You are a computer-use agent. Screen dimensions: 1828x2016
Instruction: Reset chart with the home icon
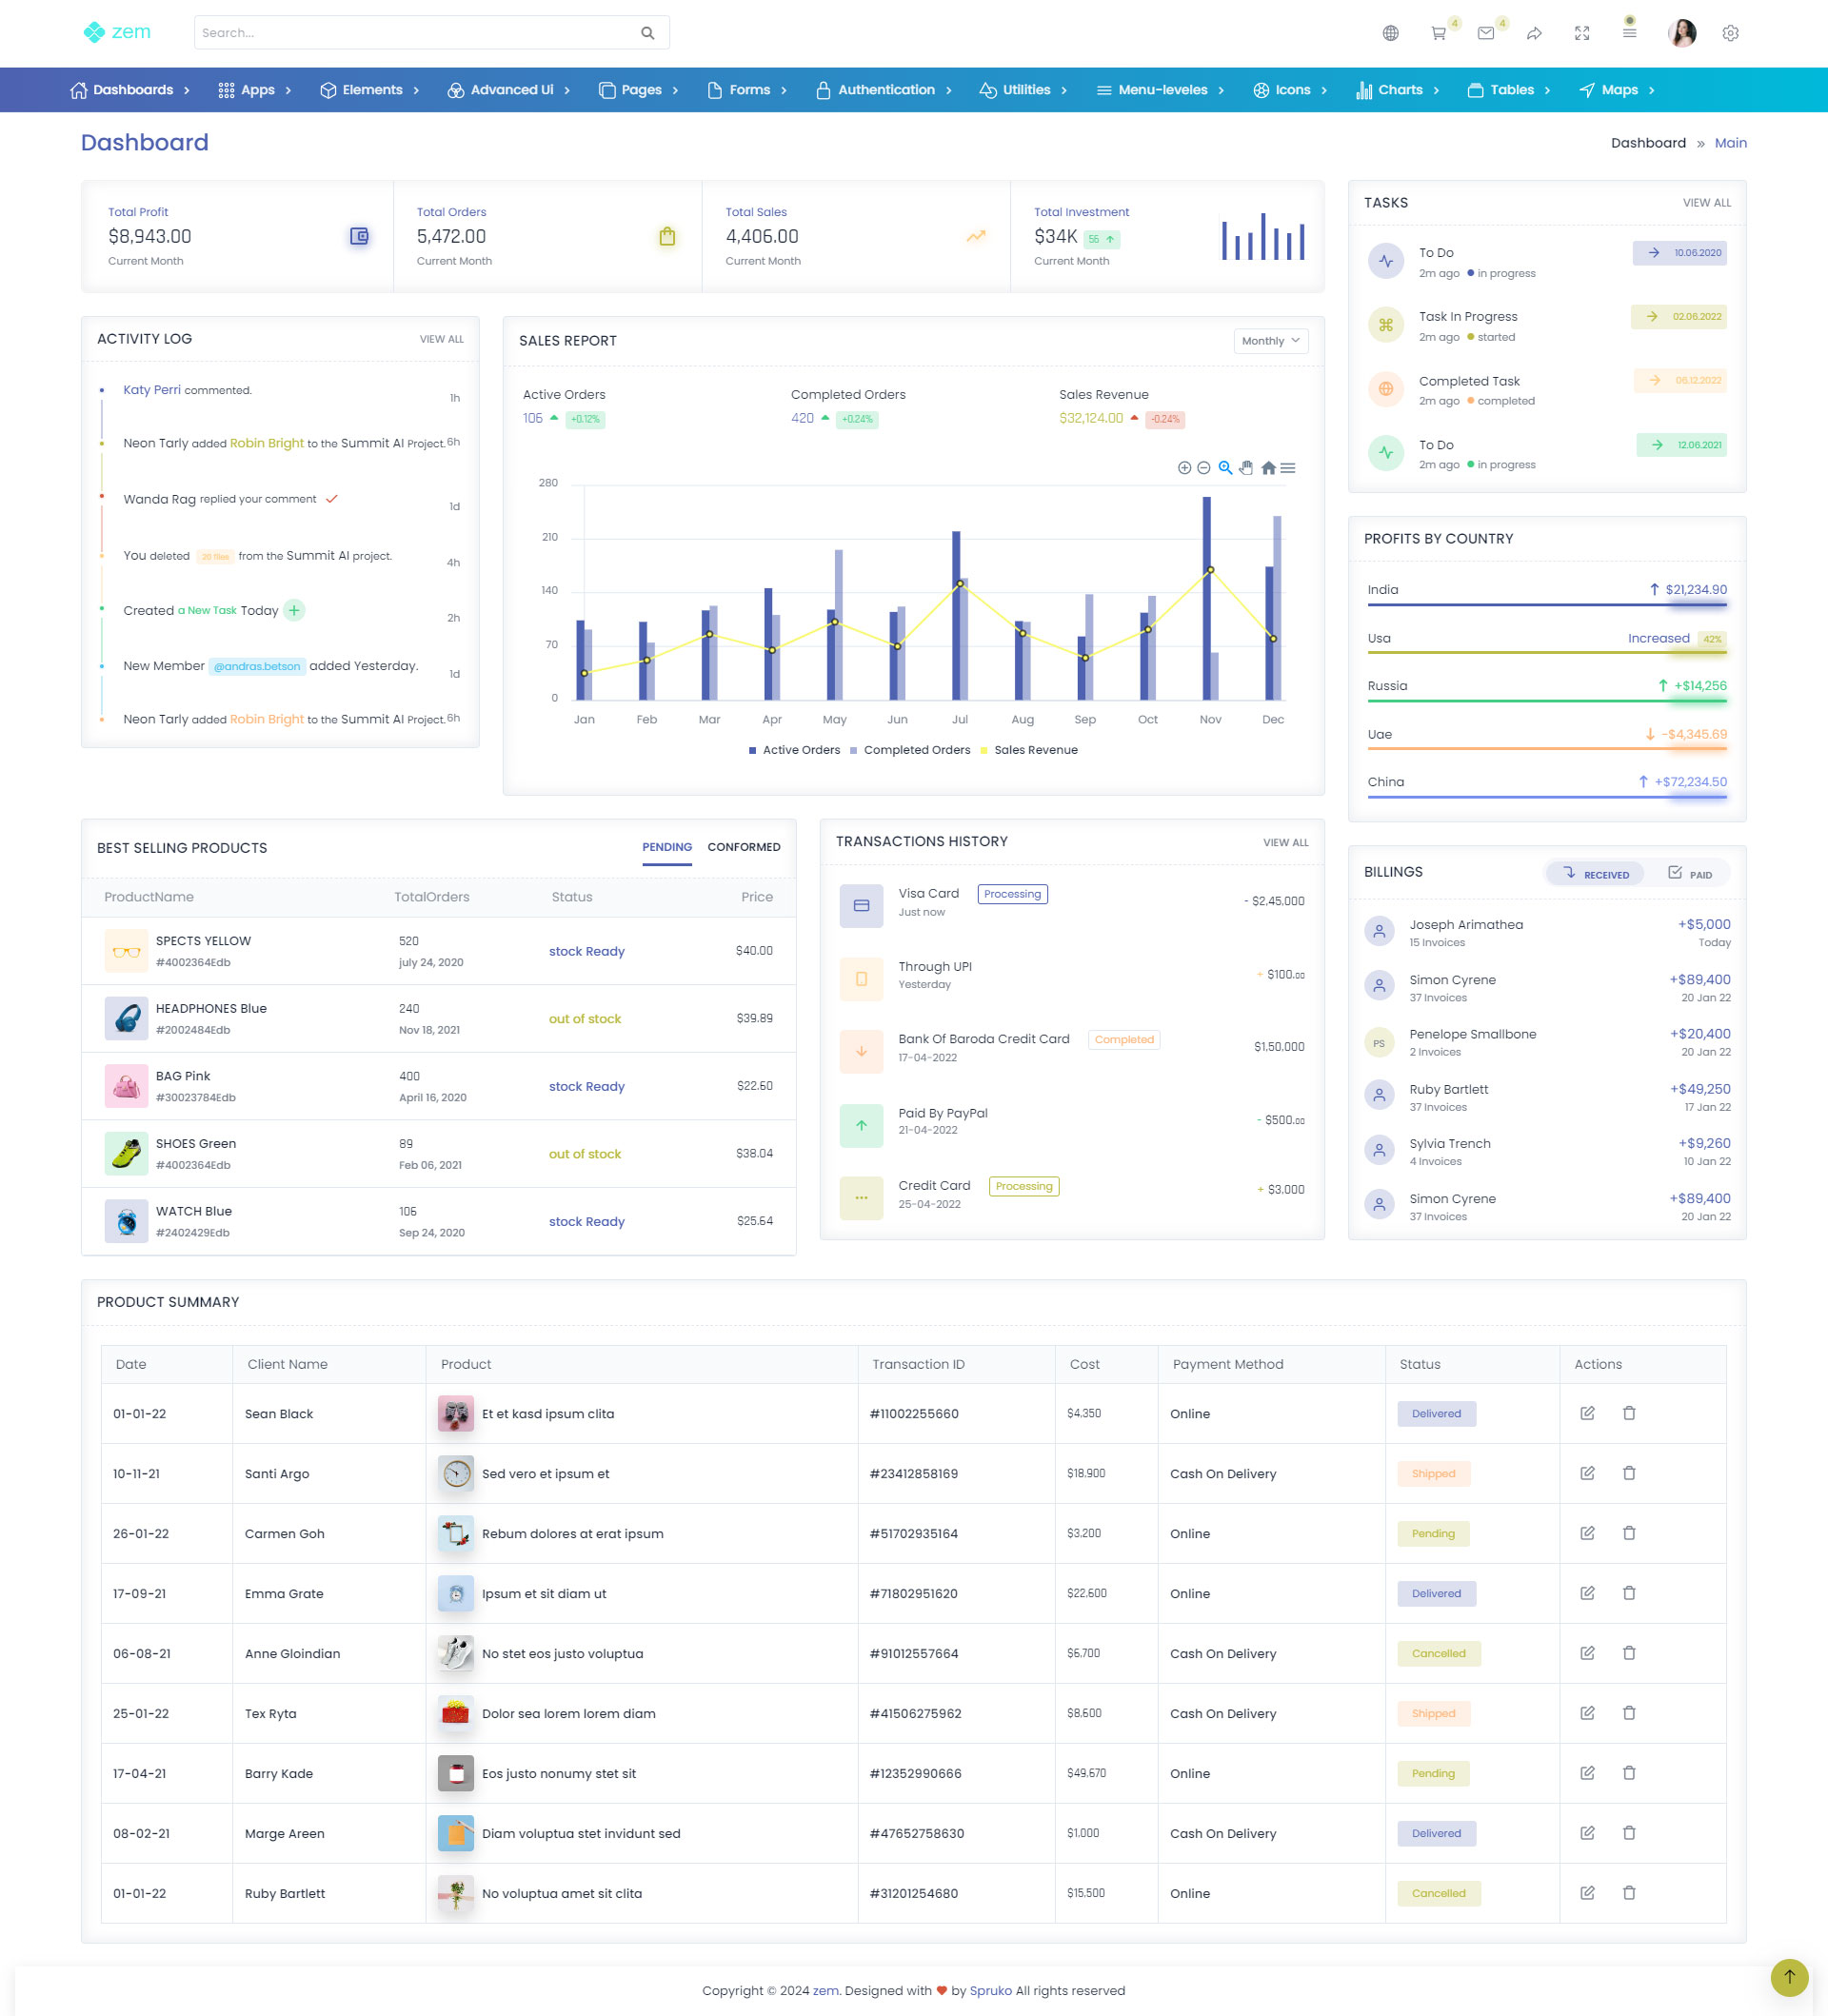1268,468
